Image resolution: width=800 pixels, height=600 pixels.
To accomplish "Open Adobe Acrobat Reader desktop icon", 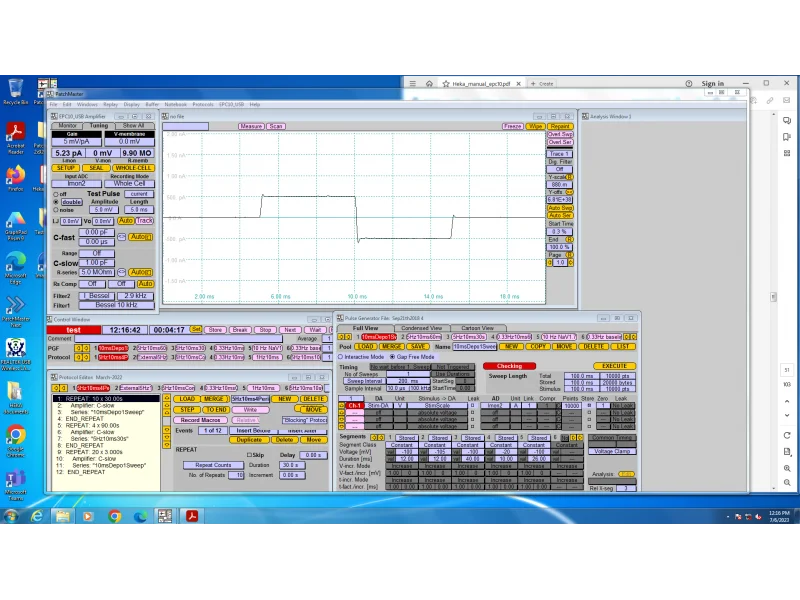I will (15, 133).
